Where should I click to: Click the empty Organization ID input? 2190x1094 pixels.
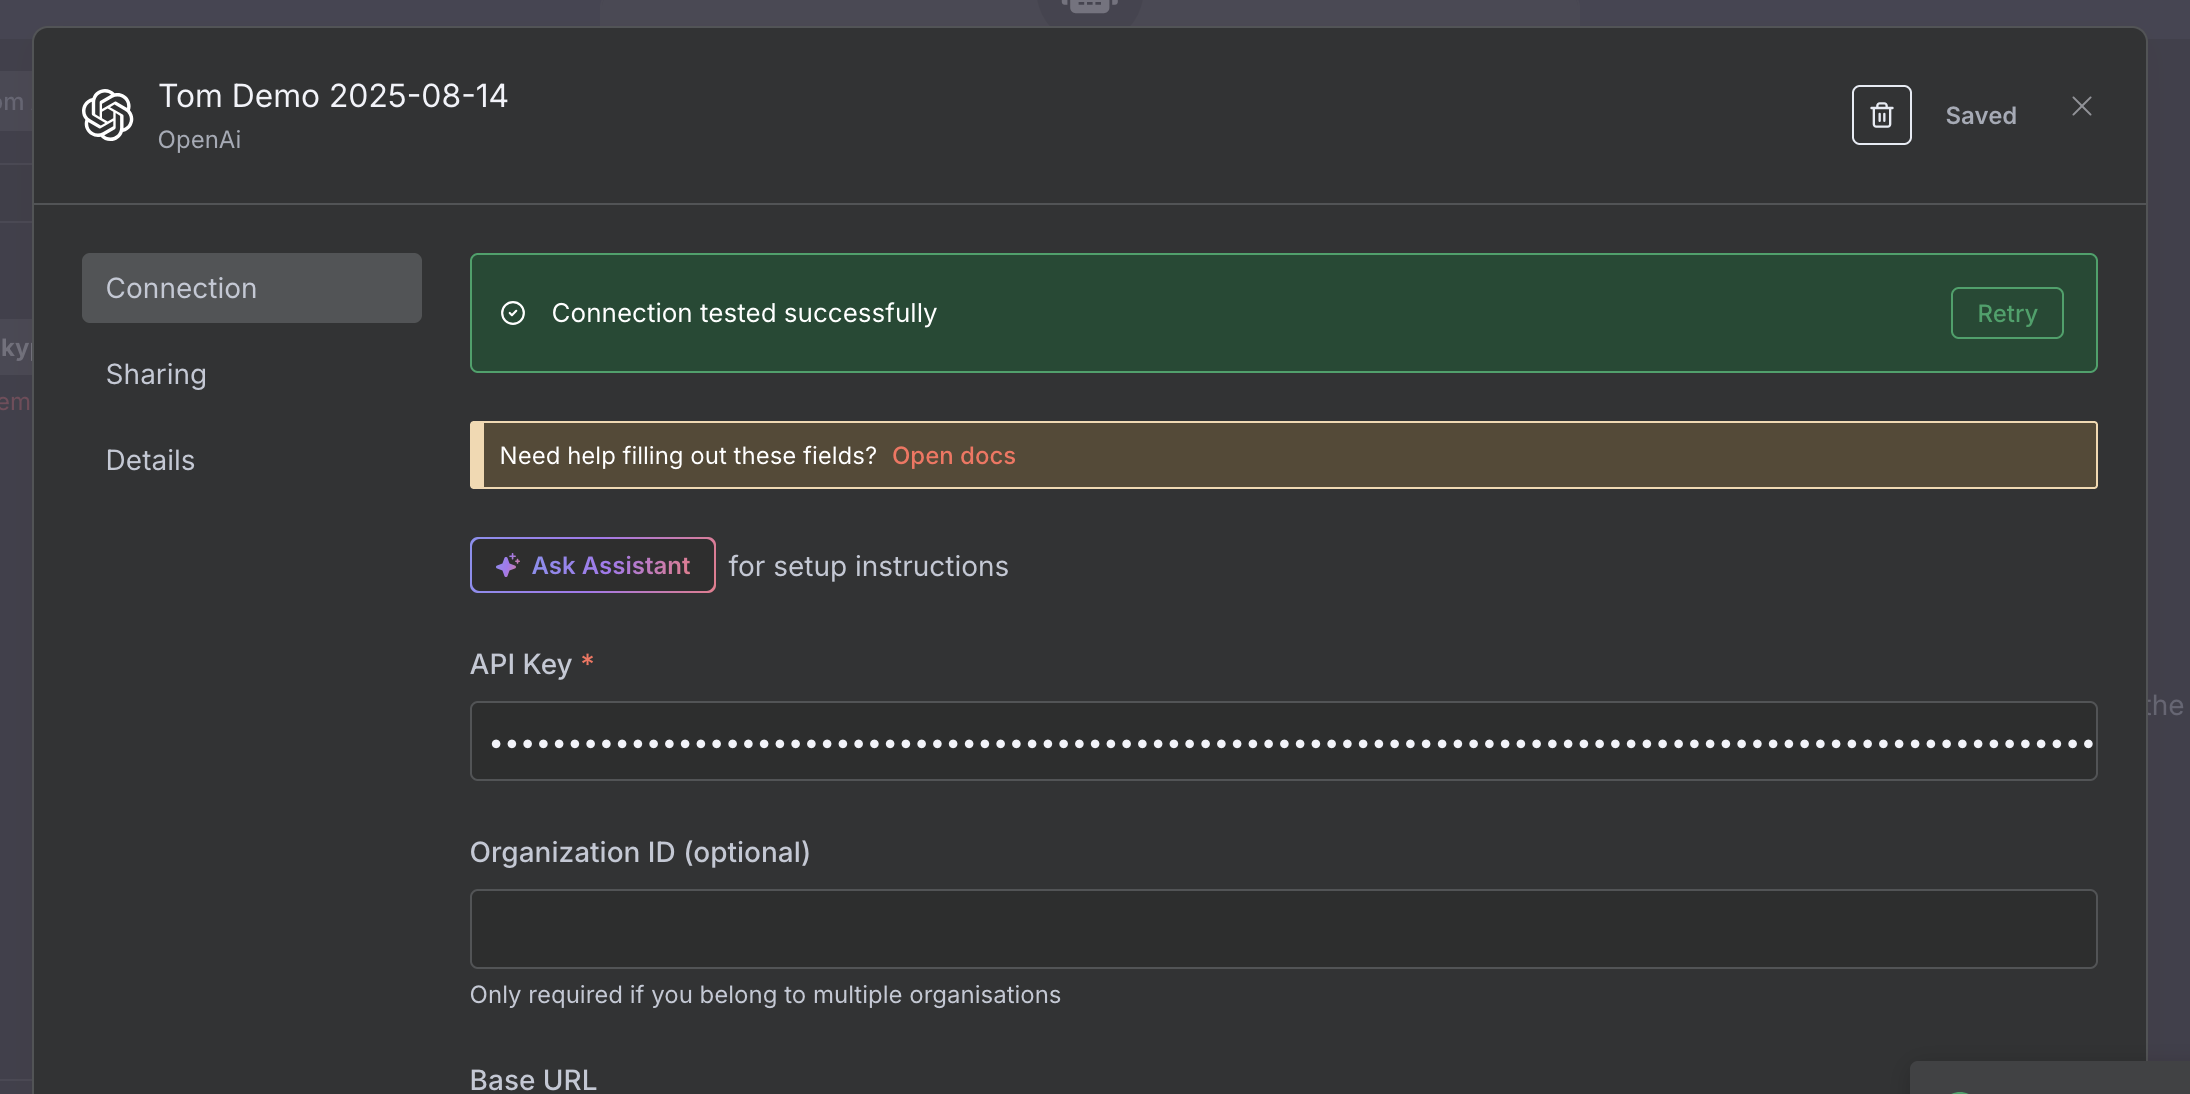[1283, 929]
